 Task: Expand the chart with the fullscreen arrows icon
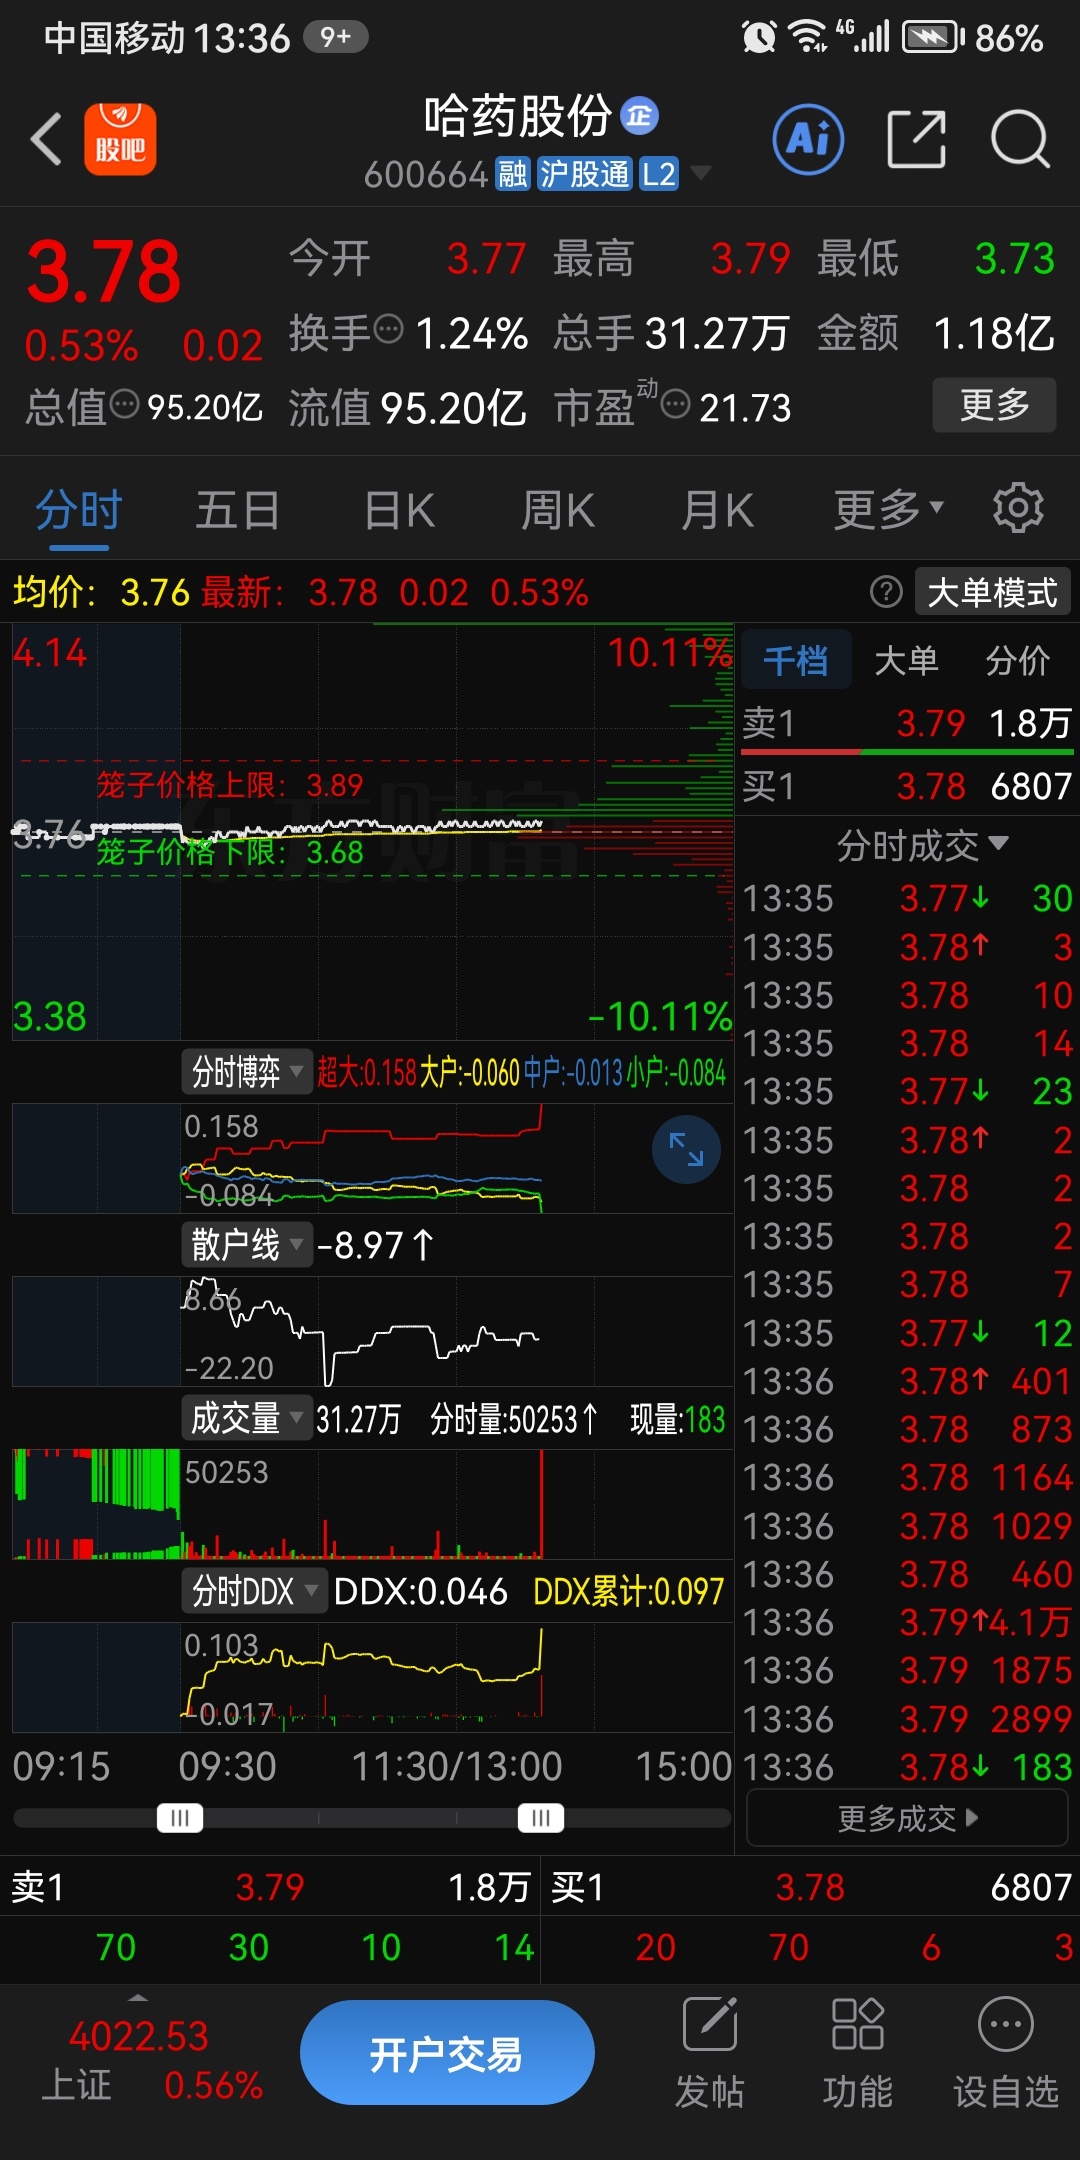686,1150
